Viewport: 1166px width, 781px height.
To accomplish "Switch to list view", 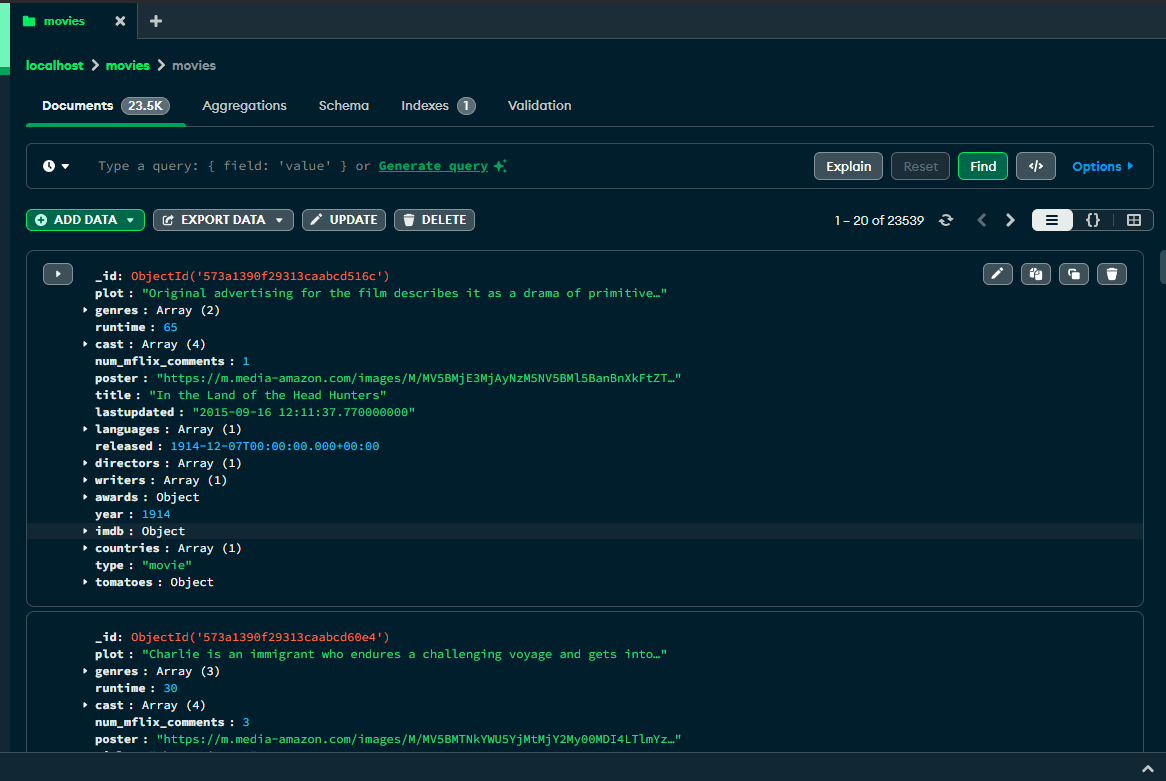I will coord(1051,220).
